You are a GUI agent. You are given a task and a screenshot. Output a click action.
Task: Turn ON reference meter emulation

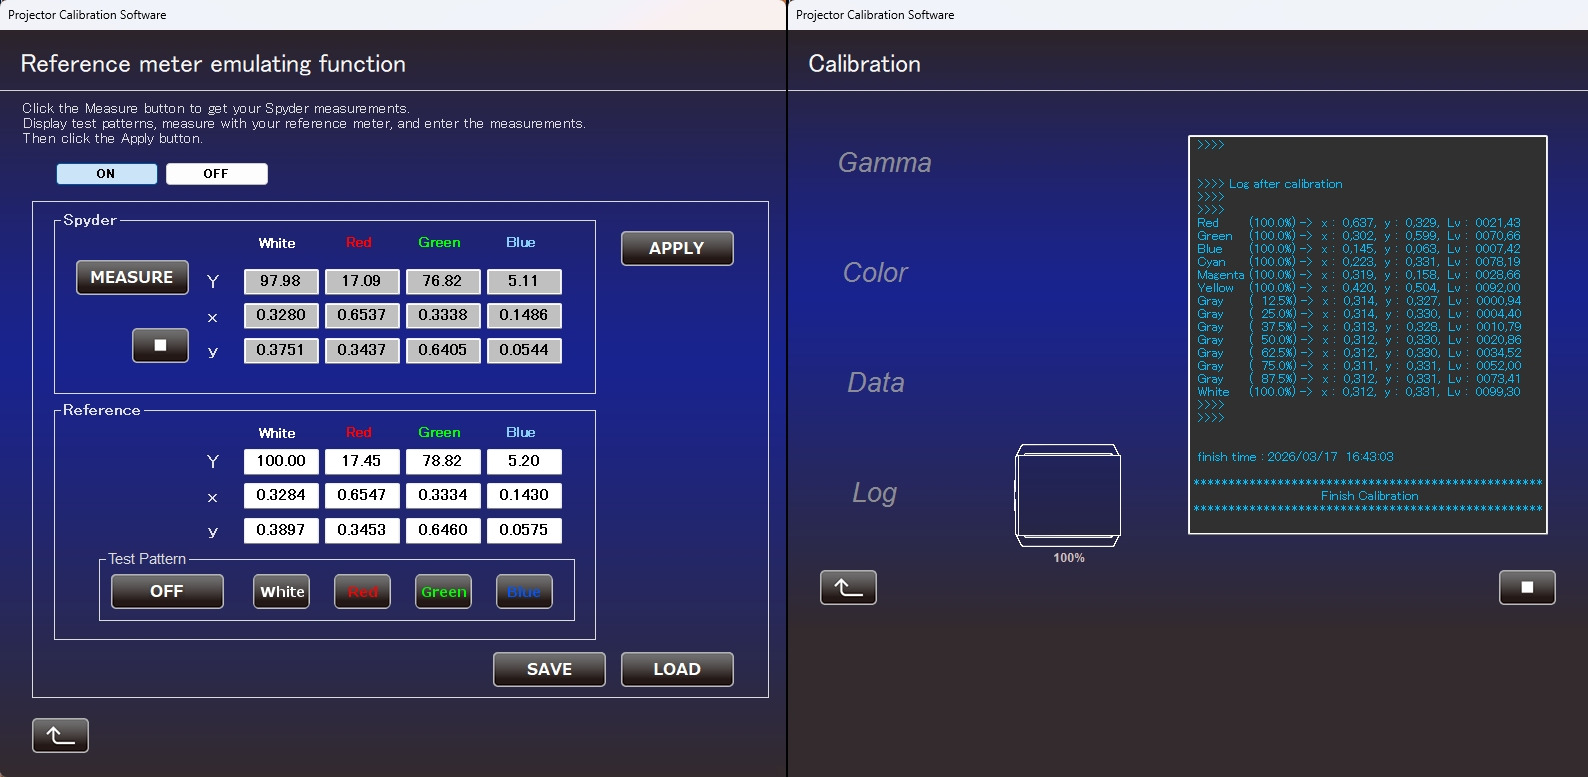coord(107,174)
